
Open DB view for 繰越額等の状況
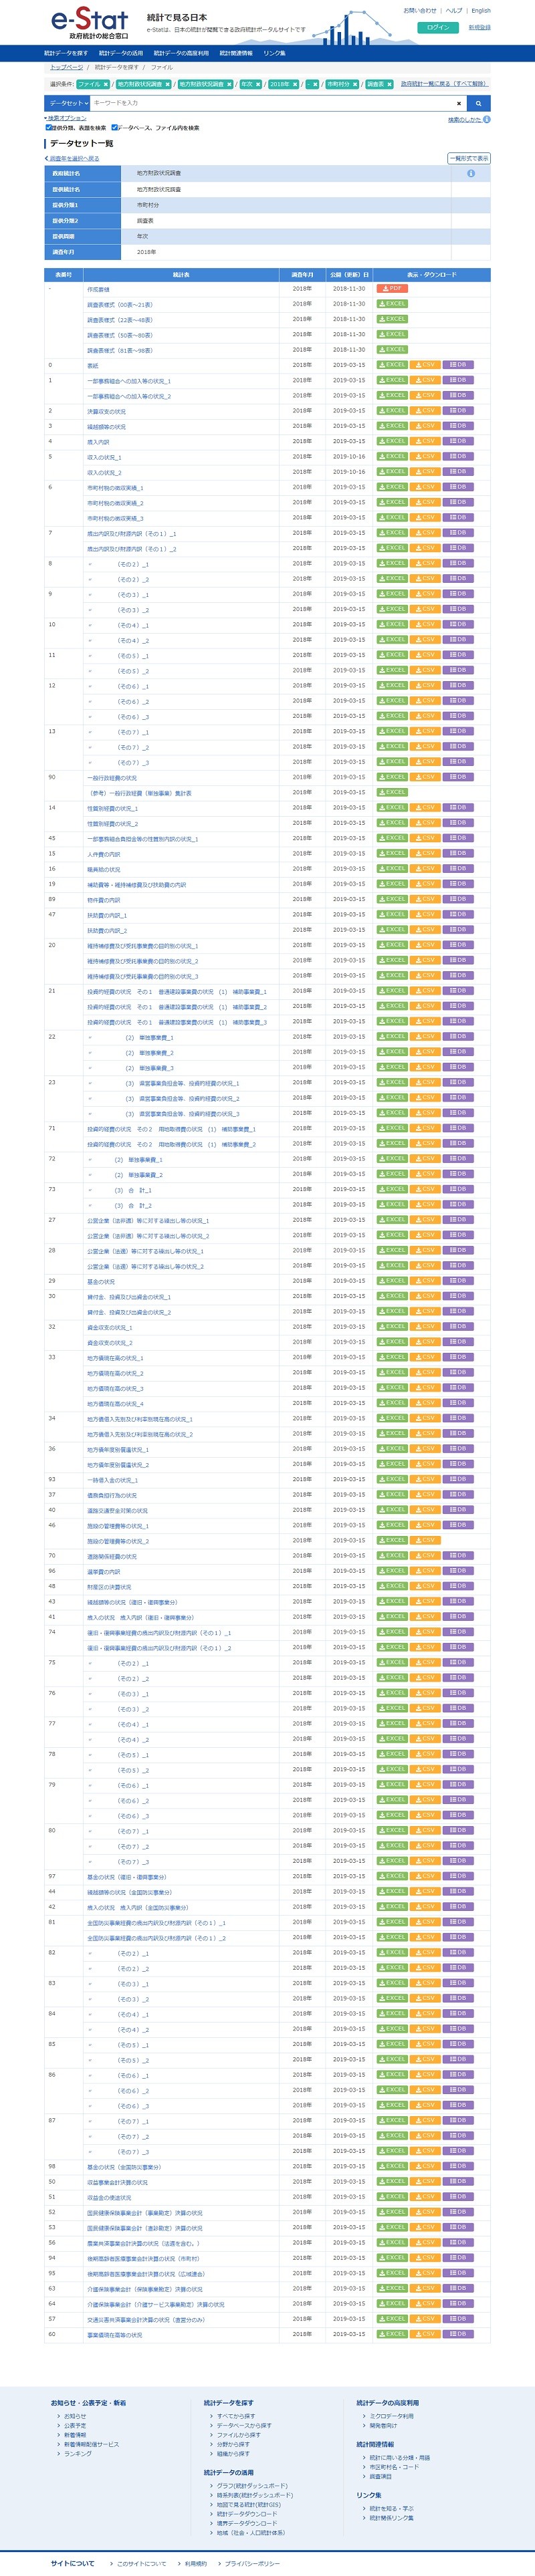point(458,426)
